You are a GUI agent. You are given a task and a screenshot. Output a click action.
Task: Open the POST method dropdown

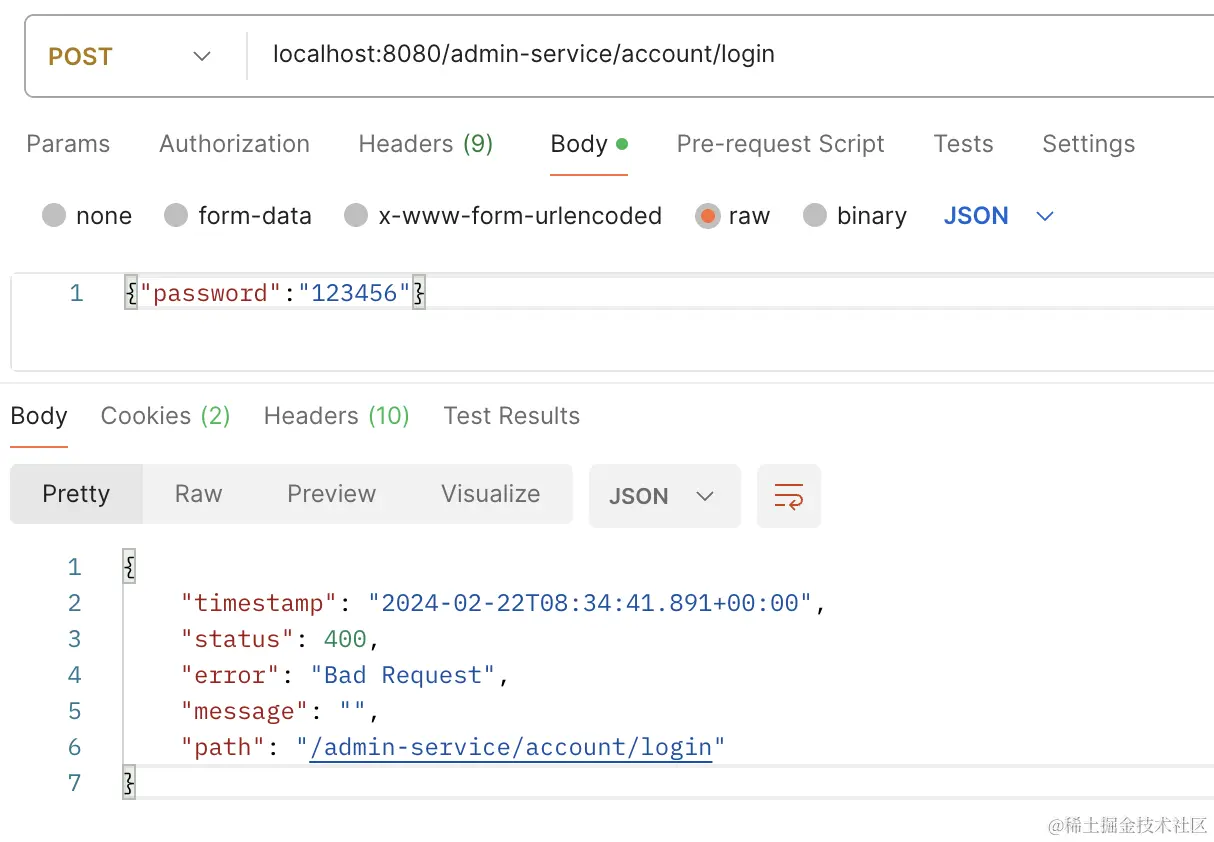pos(130,56)
